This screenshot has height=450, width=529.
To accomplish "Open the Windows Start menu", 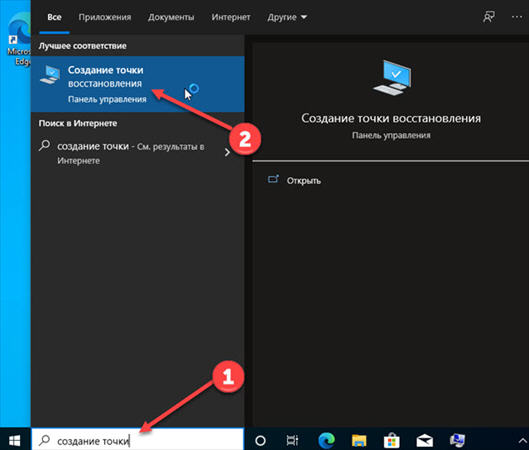I will (15, 440).
